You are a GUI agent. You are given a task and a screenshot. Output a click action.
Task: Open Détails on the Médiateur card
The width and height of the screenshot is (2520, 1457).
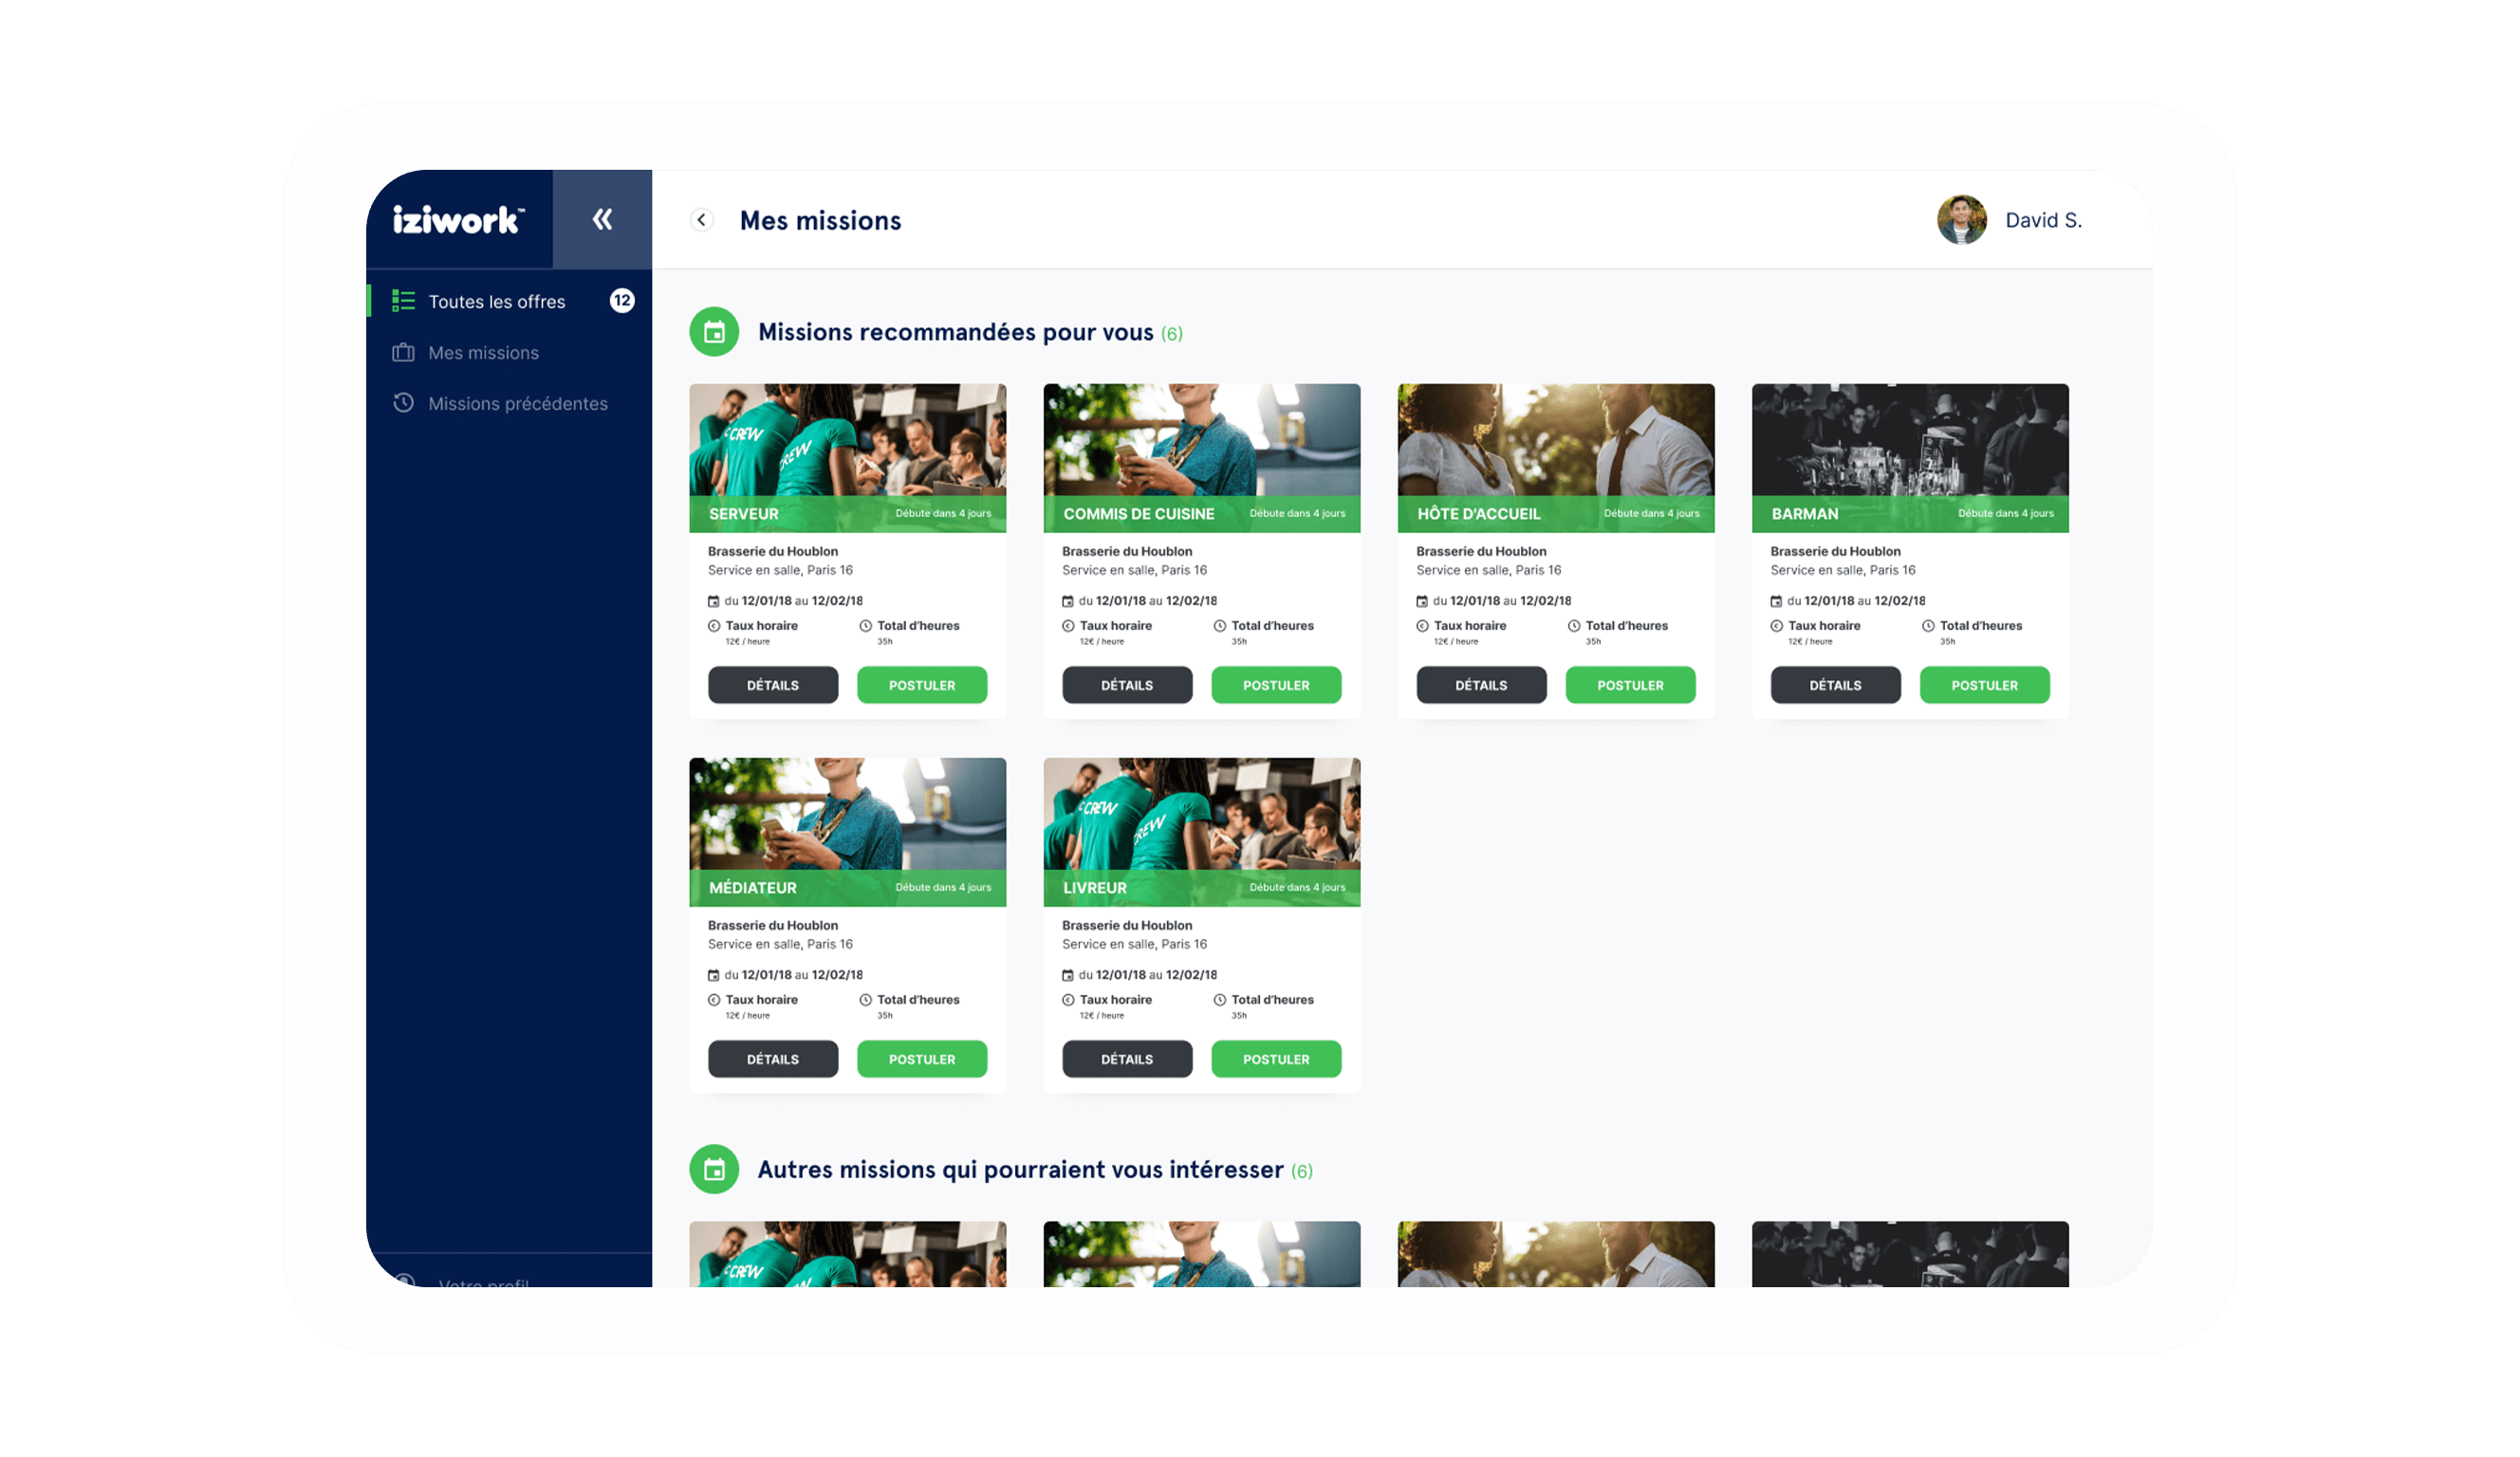point(772,1059)
